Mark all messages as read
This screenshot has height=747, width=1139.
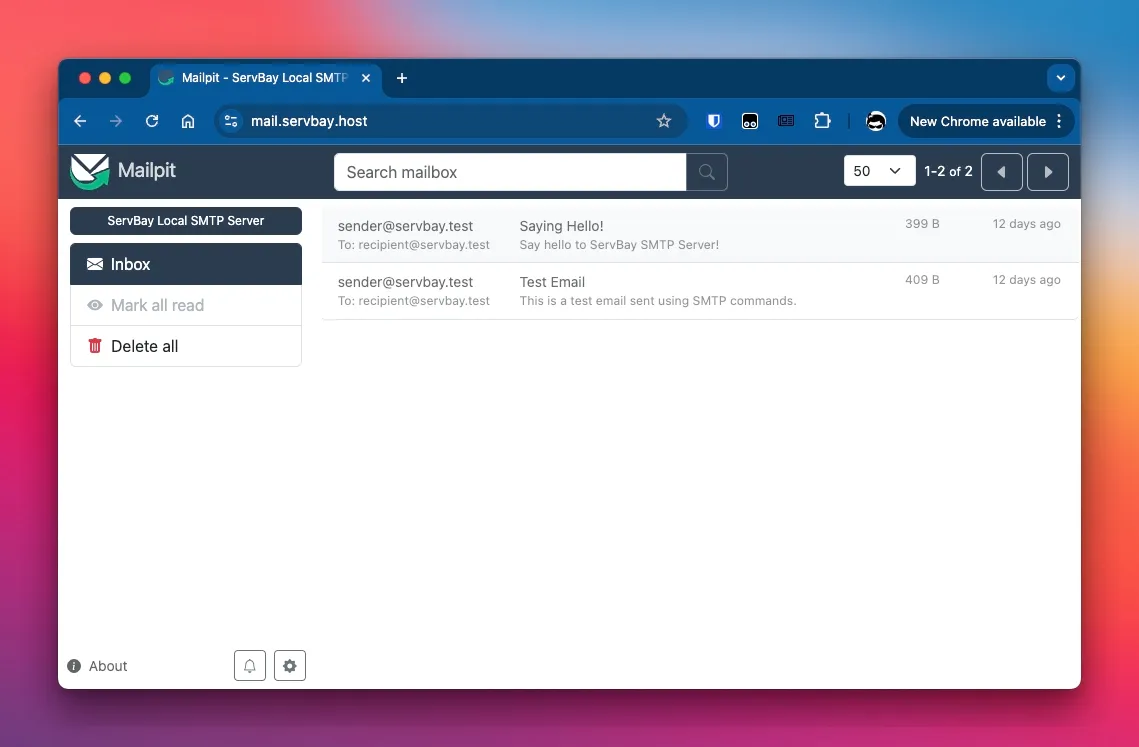coord(157,305)
